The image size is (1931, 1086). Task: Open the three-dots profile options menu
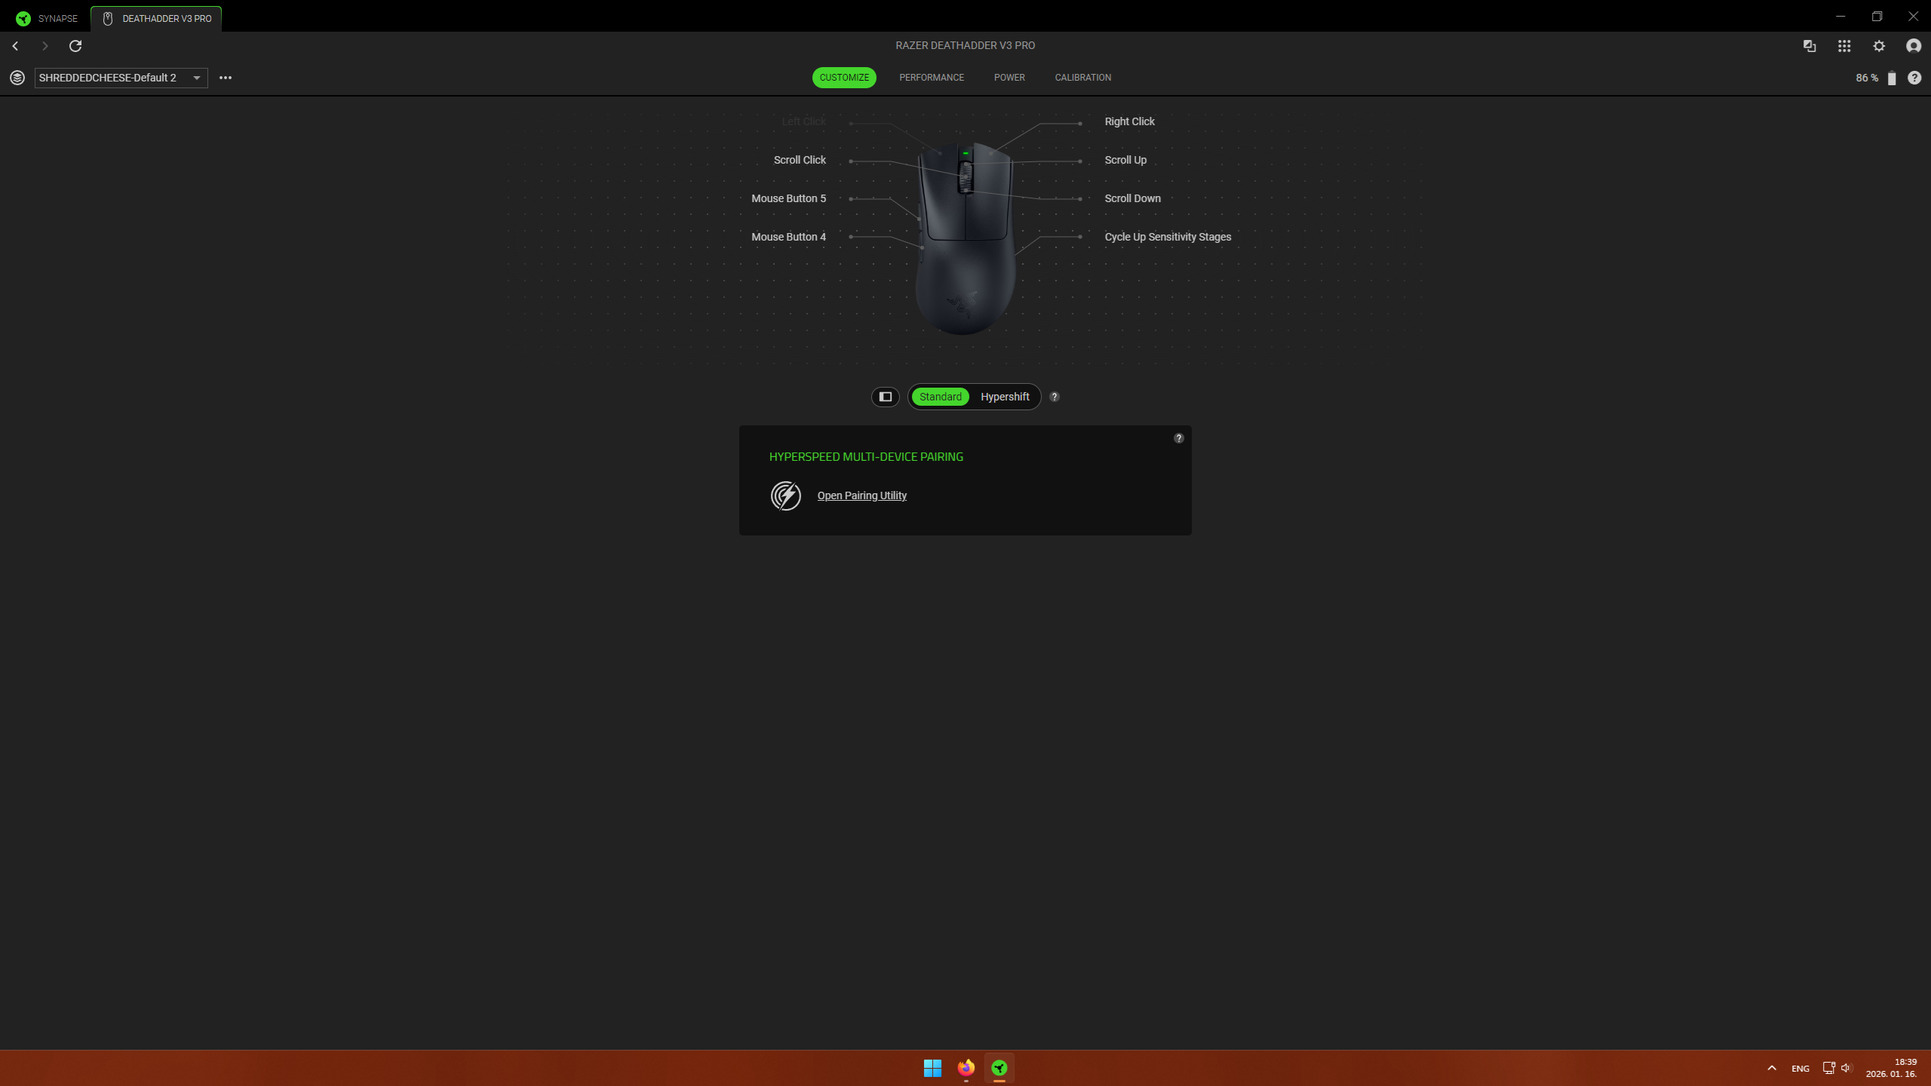[x=225, y=78]
